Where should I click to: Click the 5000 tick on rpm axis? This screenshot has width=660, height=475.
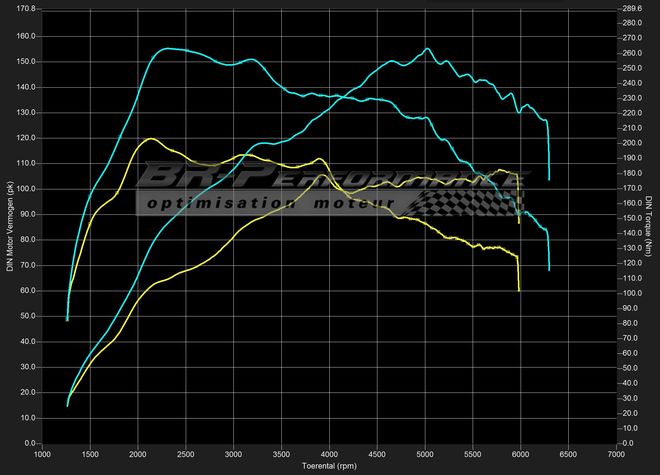pos(425,453)
